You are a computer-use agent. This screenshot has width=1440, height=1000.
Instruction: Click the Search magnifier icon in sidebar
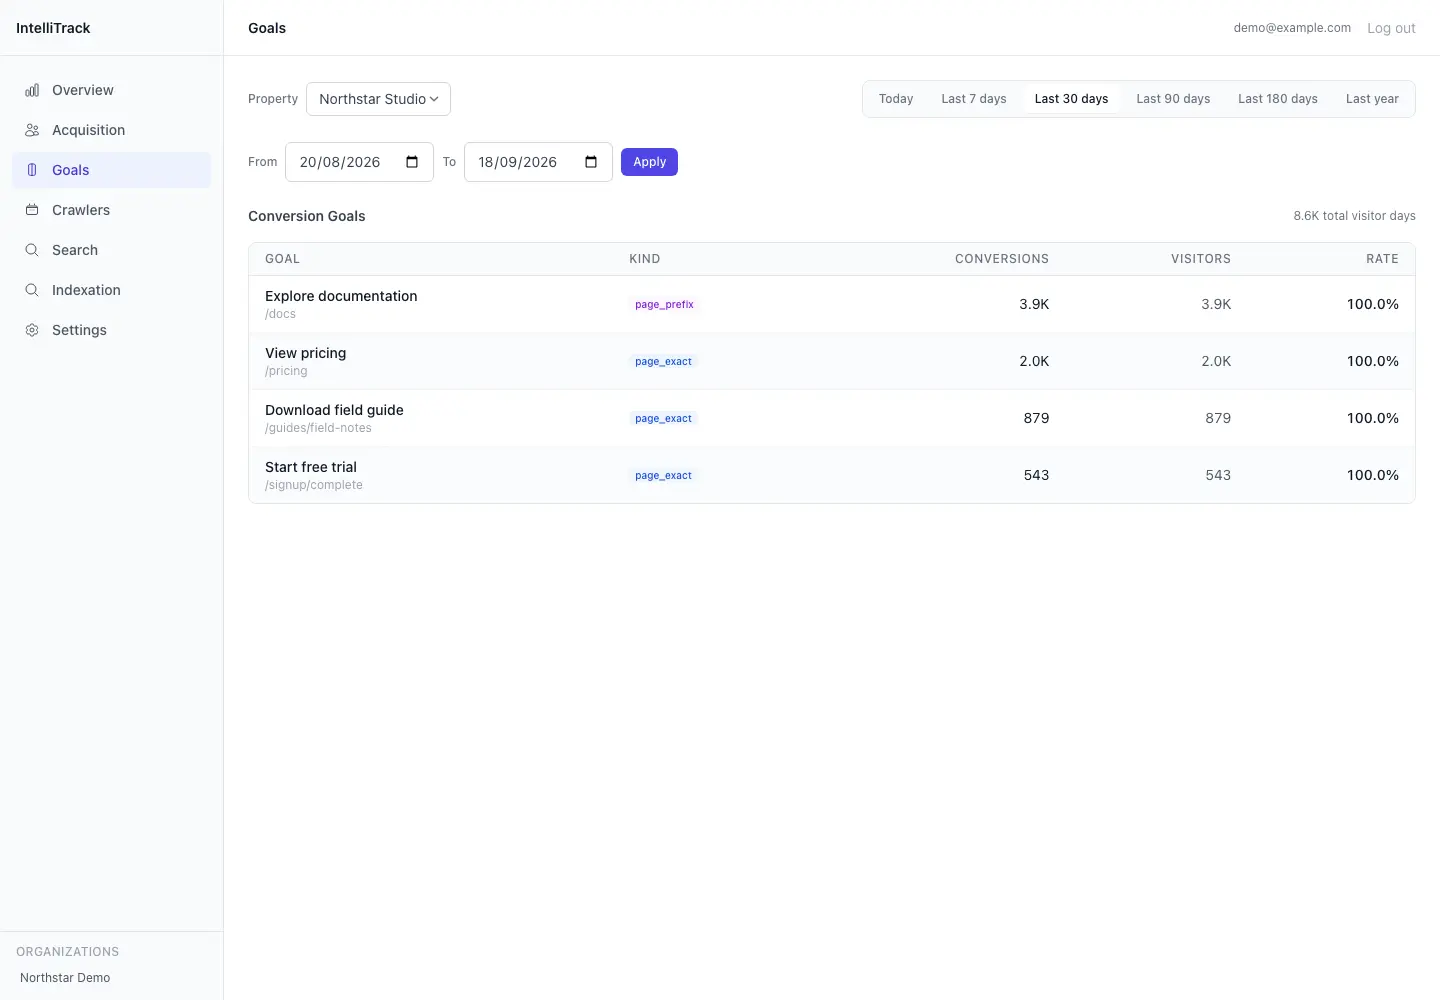coord(32,250)
